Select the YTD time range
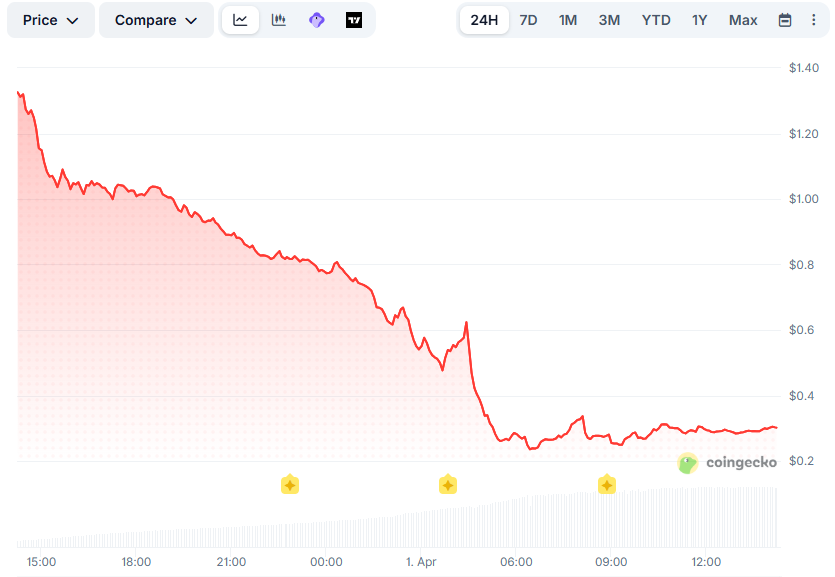 point(655,19)
